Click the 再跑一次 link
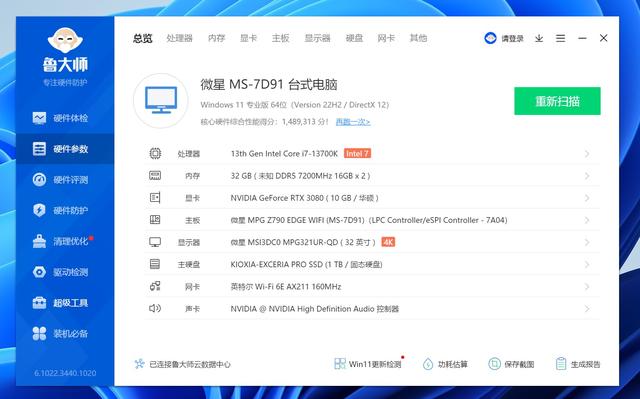 353,122
